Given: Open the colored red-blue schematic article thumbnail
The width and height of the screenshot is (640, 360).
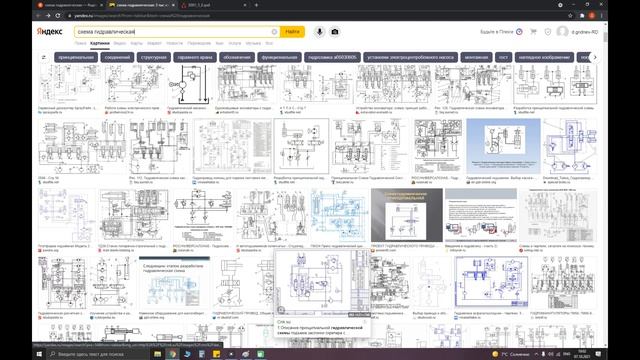Looking at the screenshot, I should point(481,215).
